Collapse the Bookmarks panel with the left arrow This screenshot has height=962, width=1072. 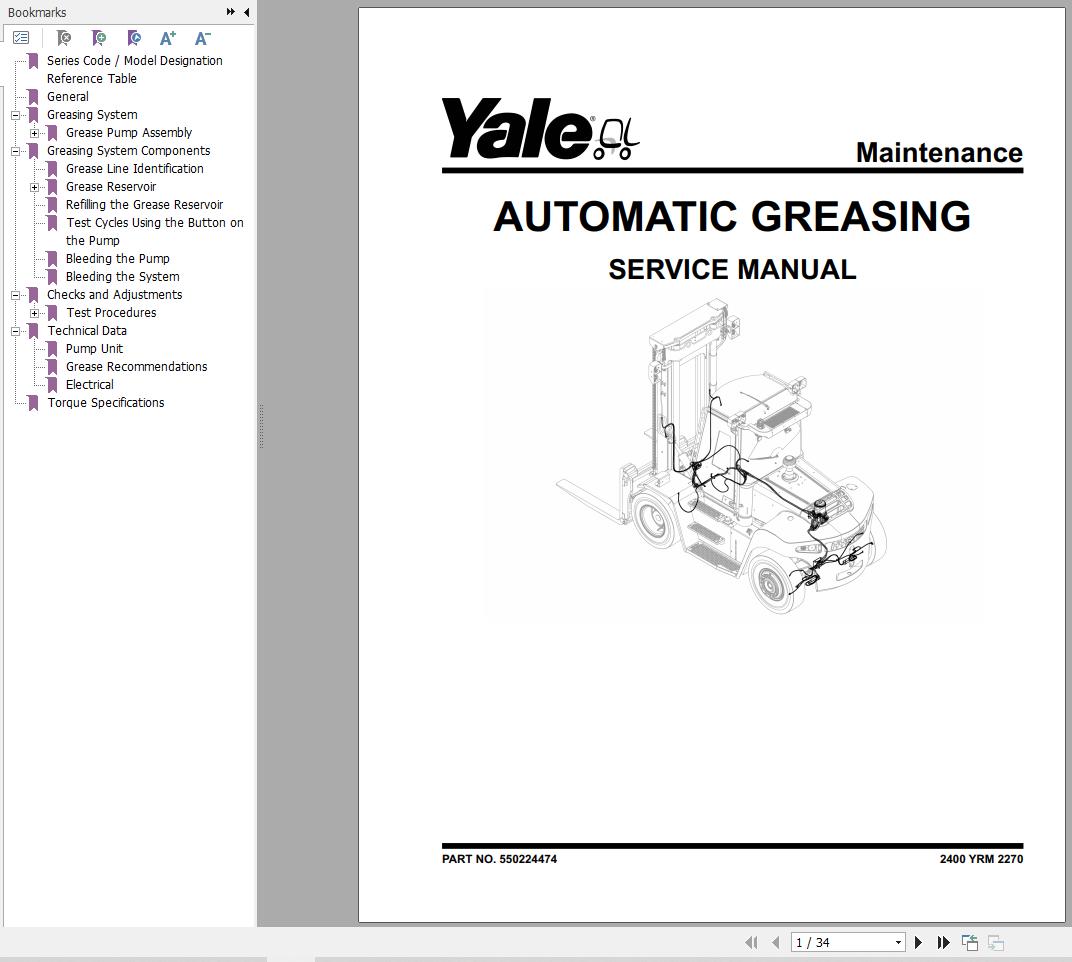[x=246, y=12]
